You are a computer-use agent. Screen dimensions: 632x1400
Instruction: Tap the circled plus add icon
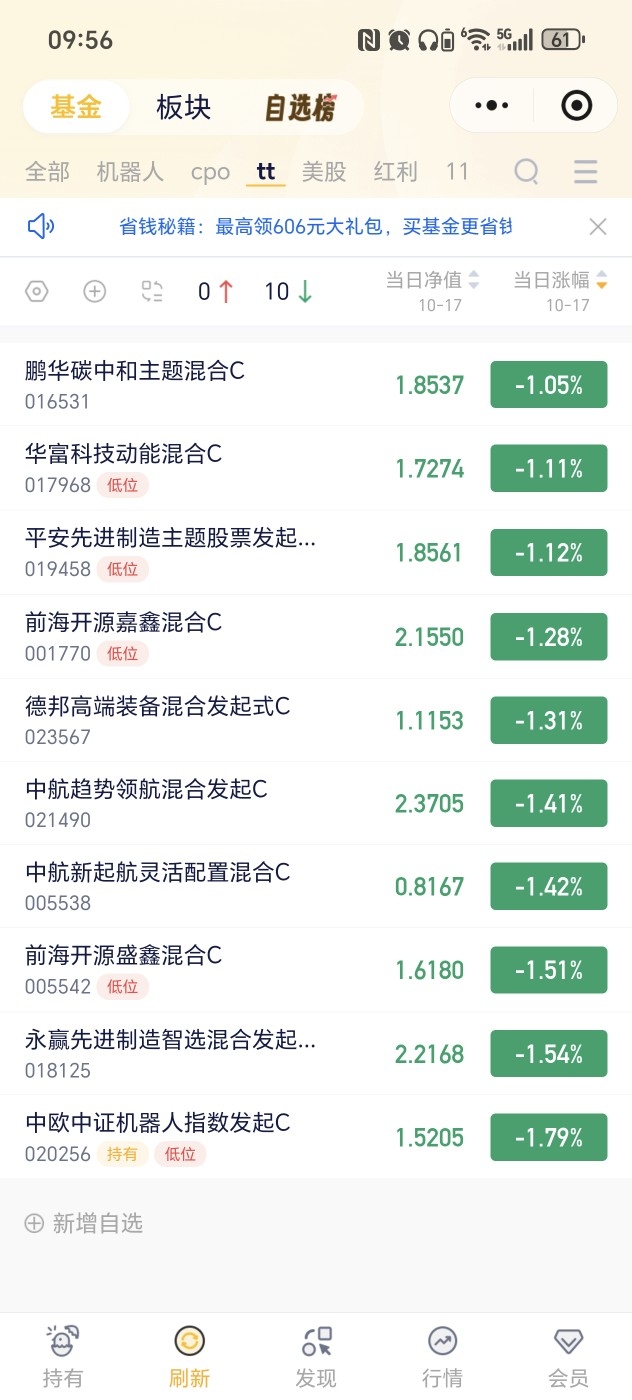pos(94,291)
